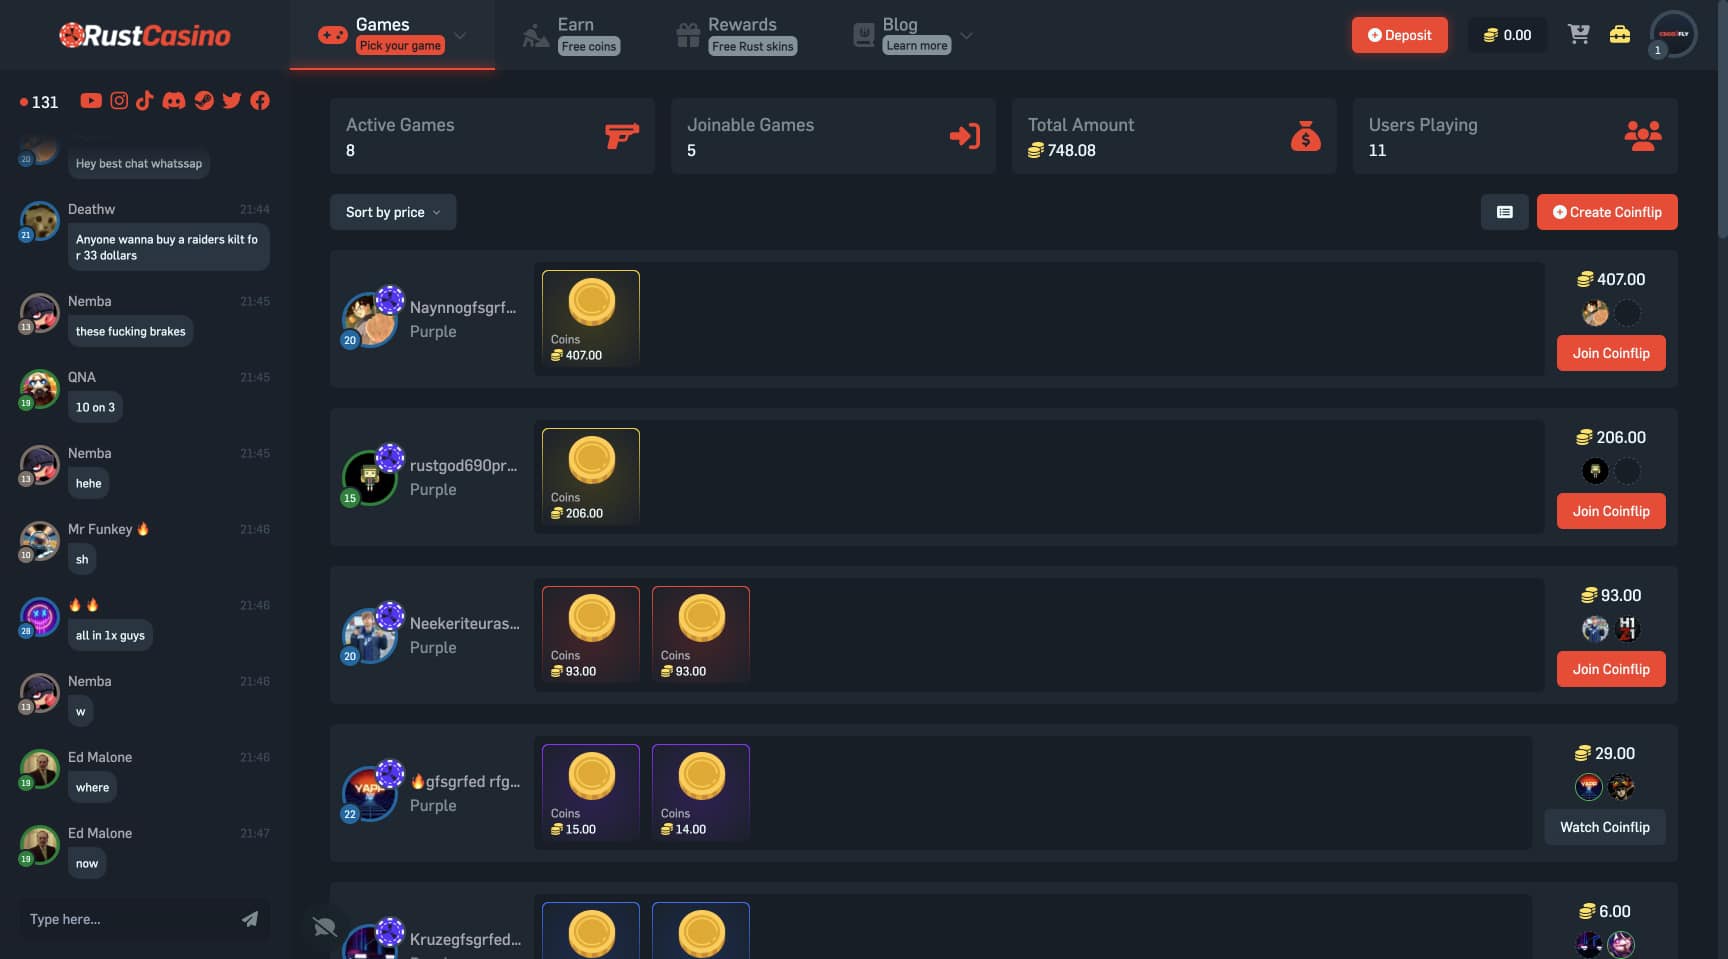
Task: Click the Users Playing people icon
Action: click(1643, 136)
